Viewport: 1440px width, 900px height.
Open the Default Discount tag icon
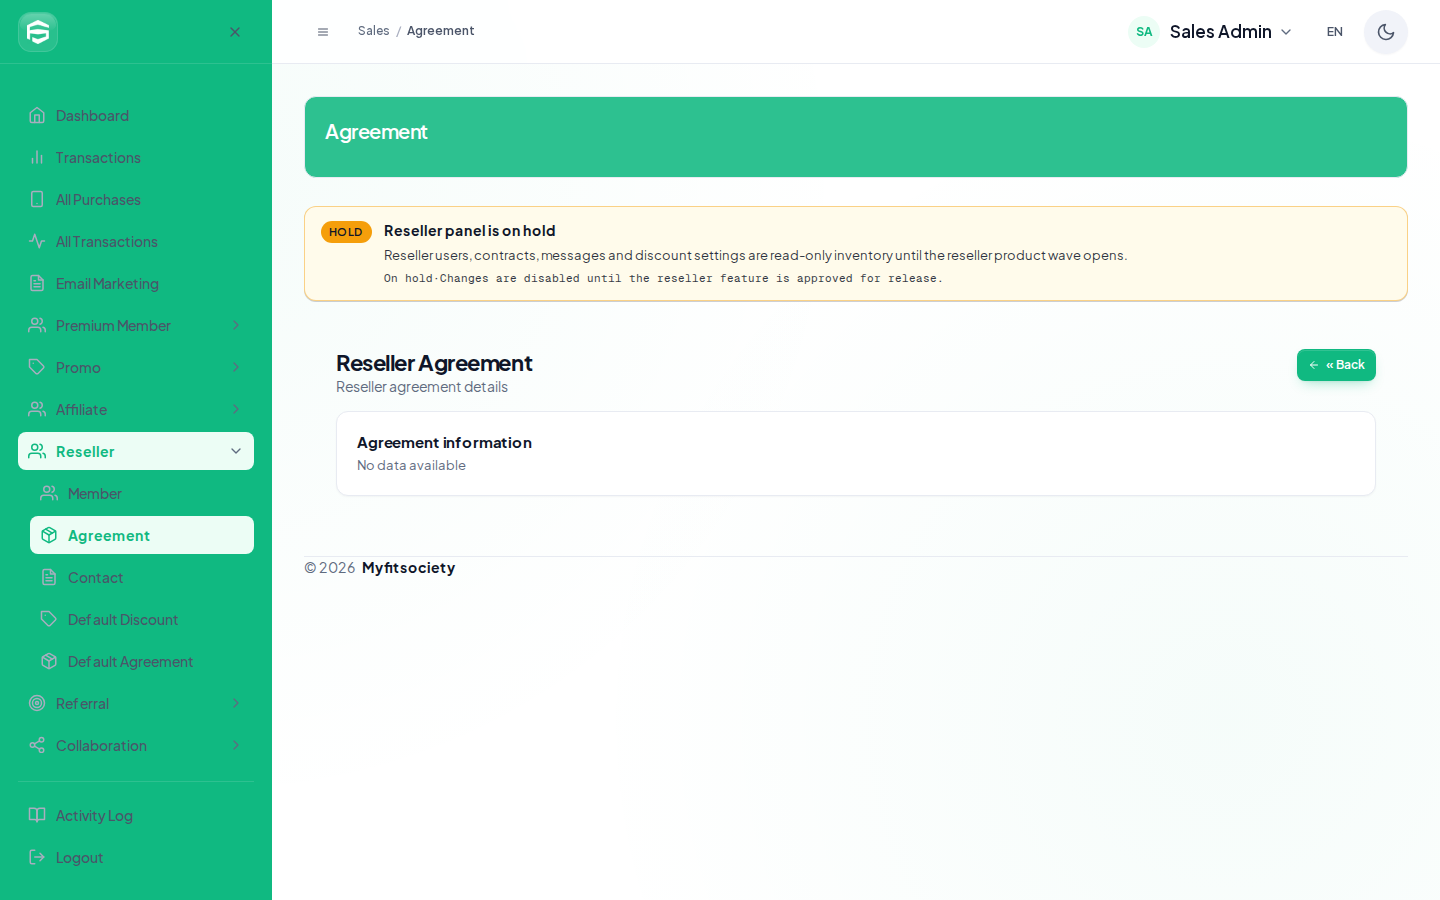click(x=49, y=619)
